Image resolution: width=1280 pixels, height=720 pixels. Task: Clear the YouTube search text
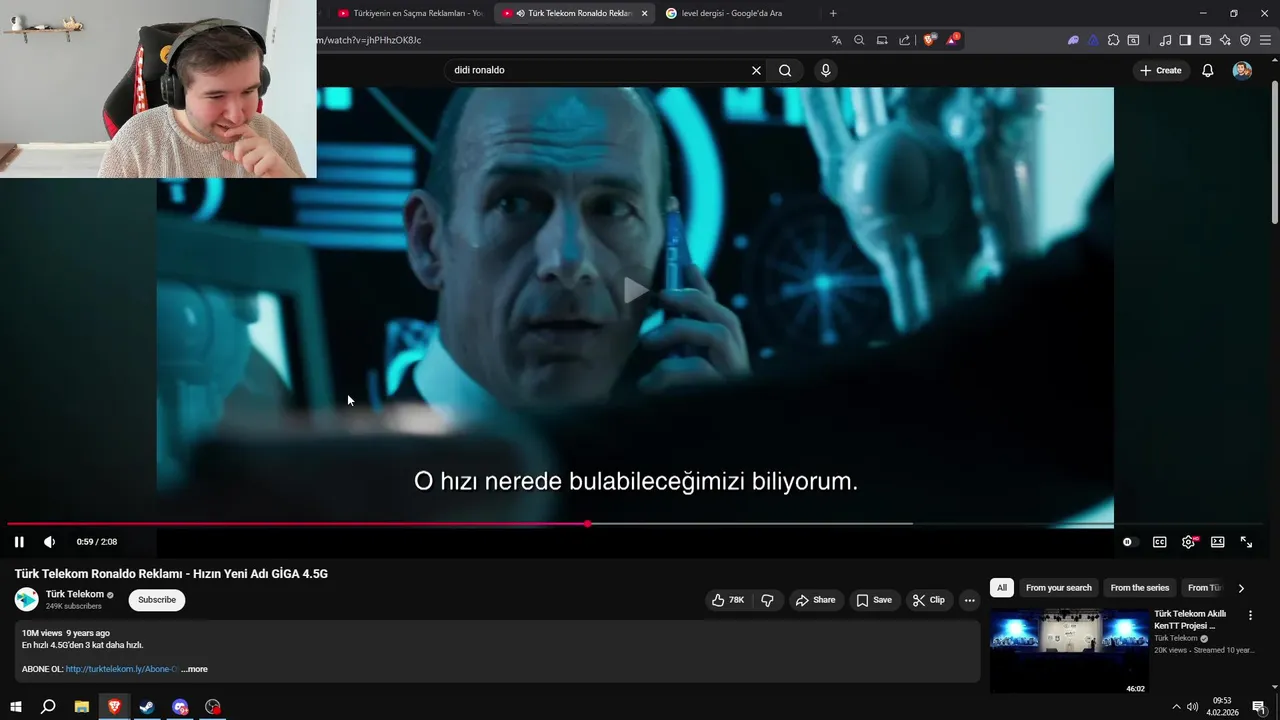[x=756, y=70]
